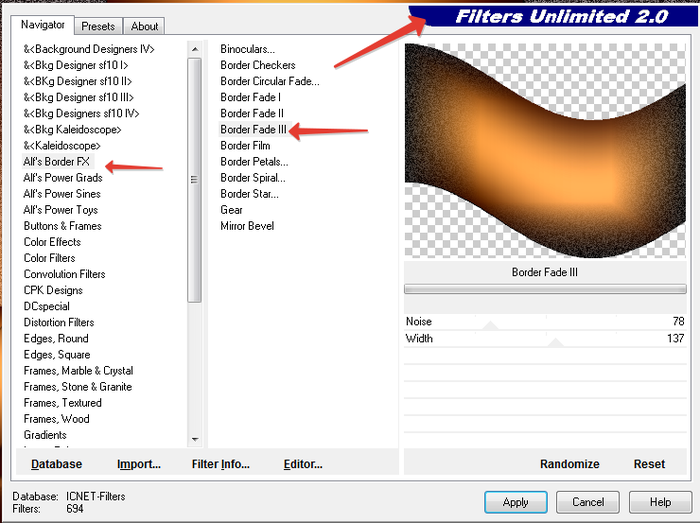Select Convolution Filters category
The image size is (700, 523).
click(x=65, y=274)
